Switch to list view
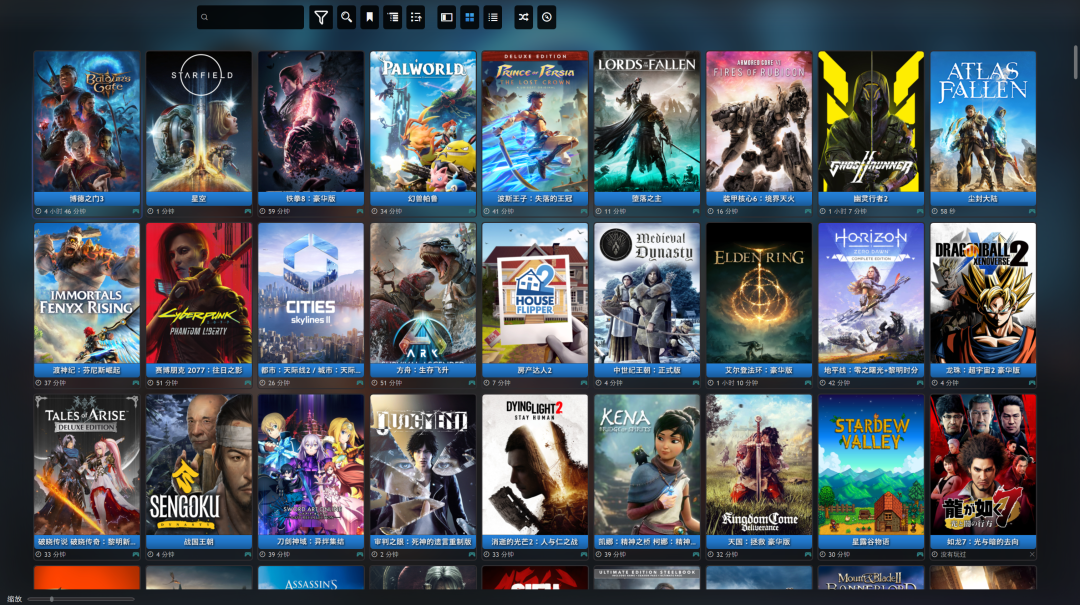Screen dimensions: 1080x605 493,17
